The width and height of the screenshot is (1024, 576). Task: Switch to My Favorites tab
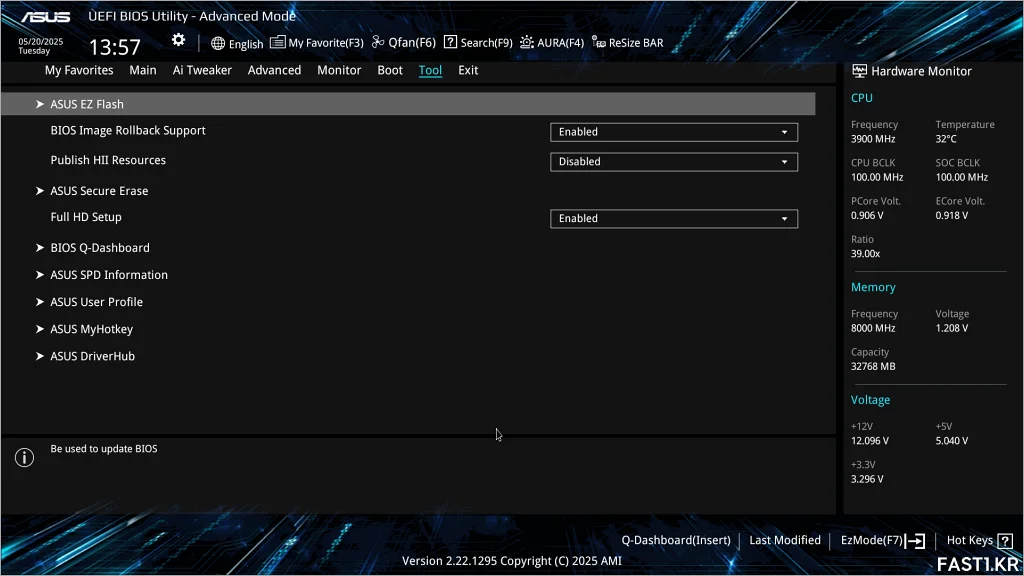click(79, 70)
